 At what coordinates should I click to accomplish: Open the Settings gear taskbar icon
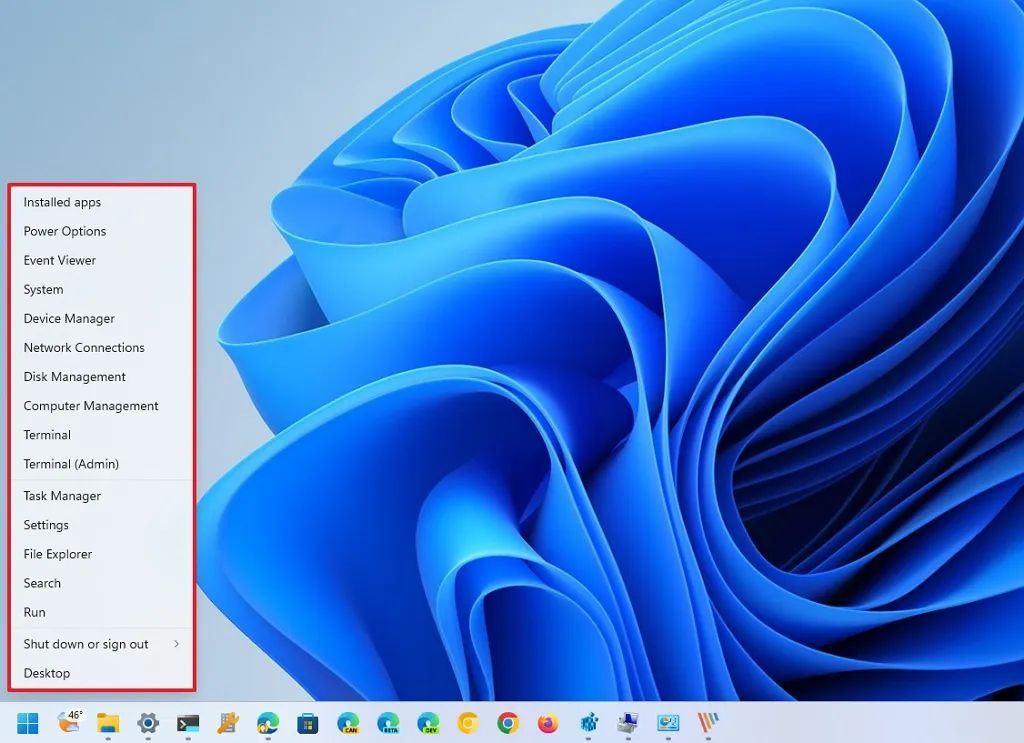[x=148, y=723]
